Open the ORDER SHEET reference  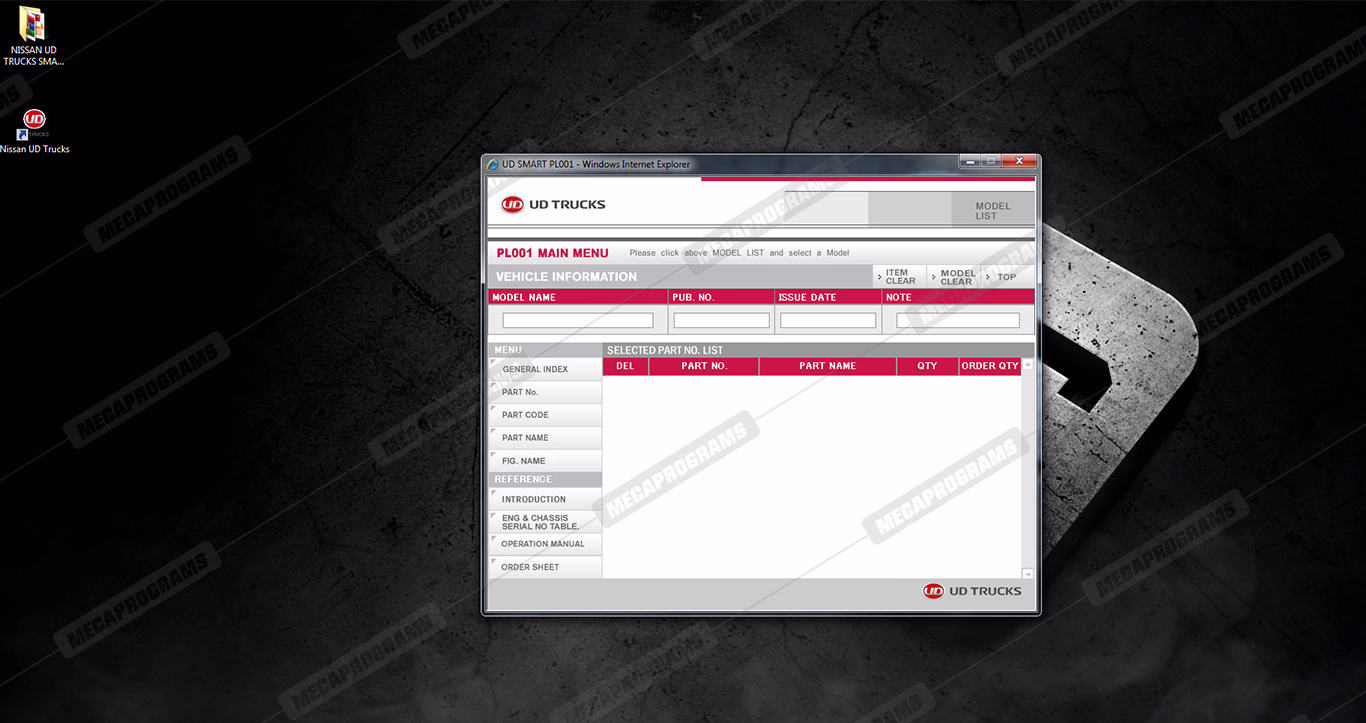pyautogui.click(x=546, y=567)
